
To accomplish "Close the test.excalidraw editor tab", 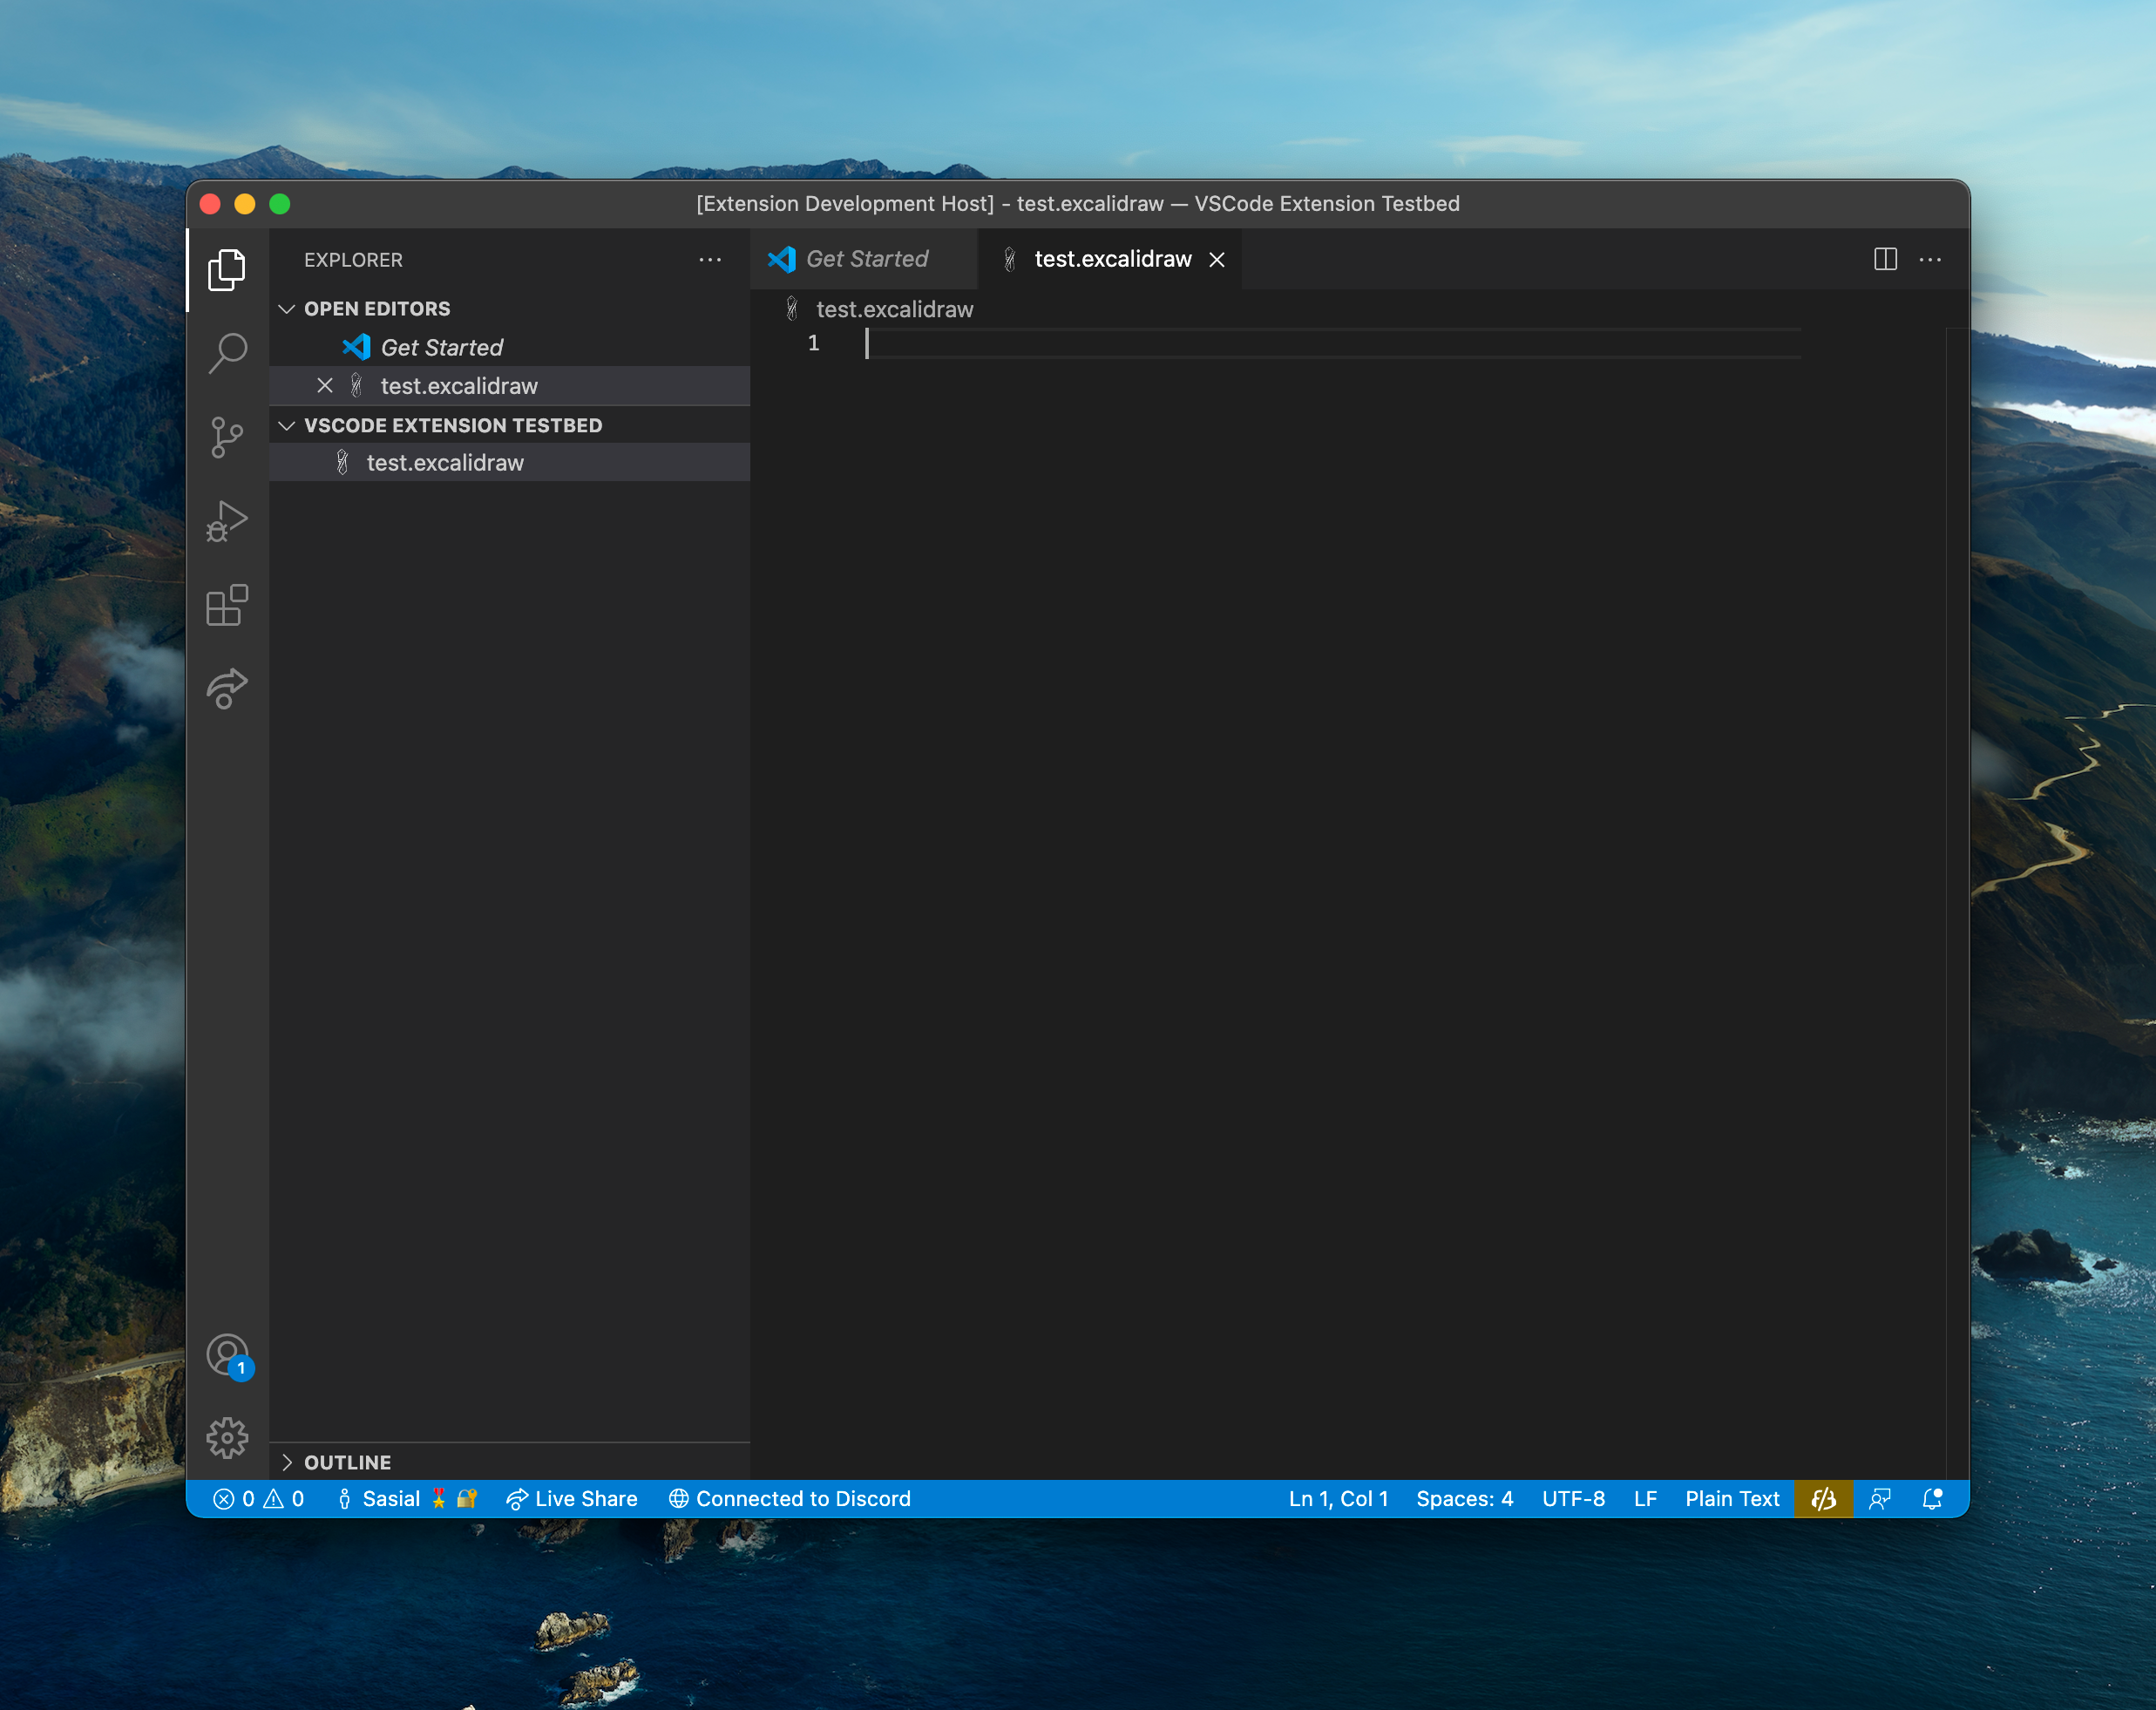I will [x=1217, y=260].
